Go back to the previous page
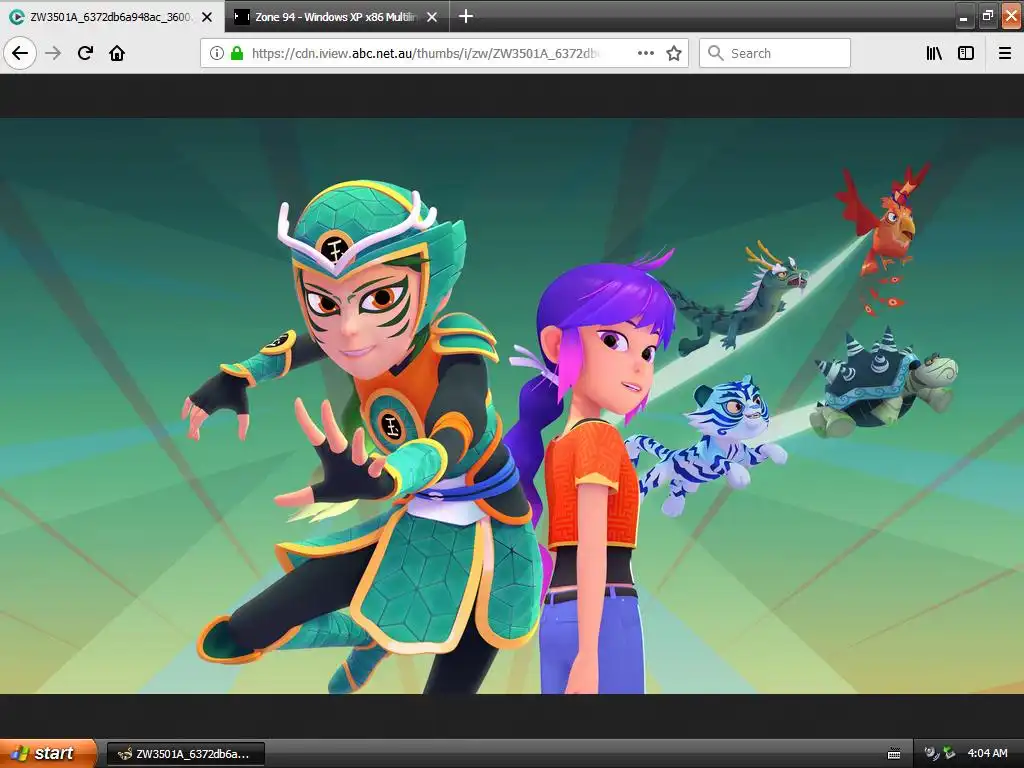 pos(20,53)
